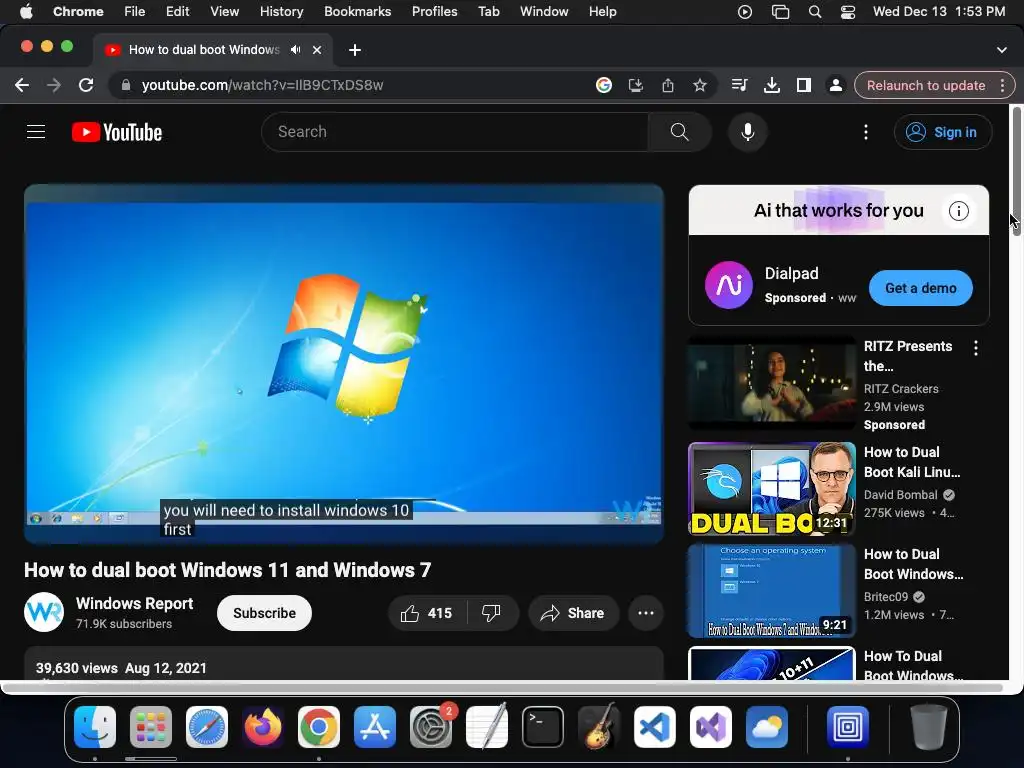
Task: Open Britec09 dual boot video thumbnail
Action: [x=772, y=591]
